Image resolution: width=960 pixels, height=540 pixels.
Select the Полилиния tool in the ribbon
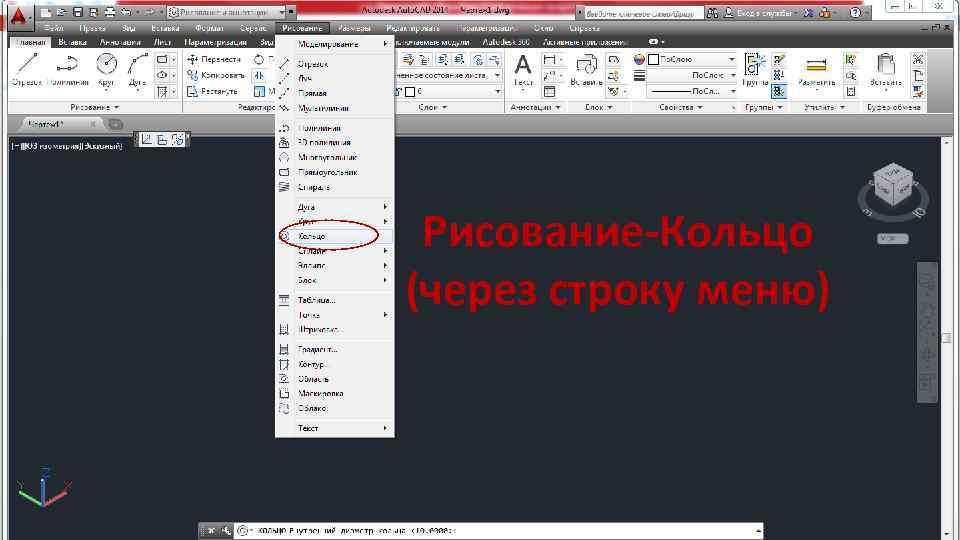click(67, 70)
